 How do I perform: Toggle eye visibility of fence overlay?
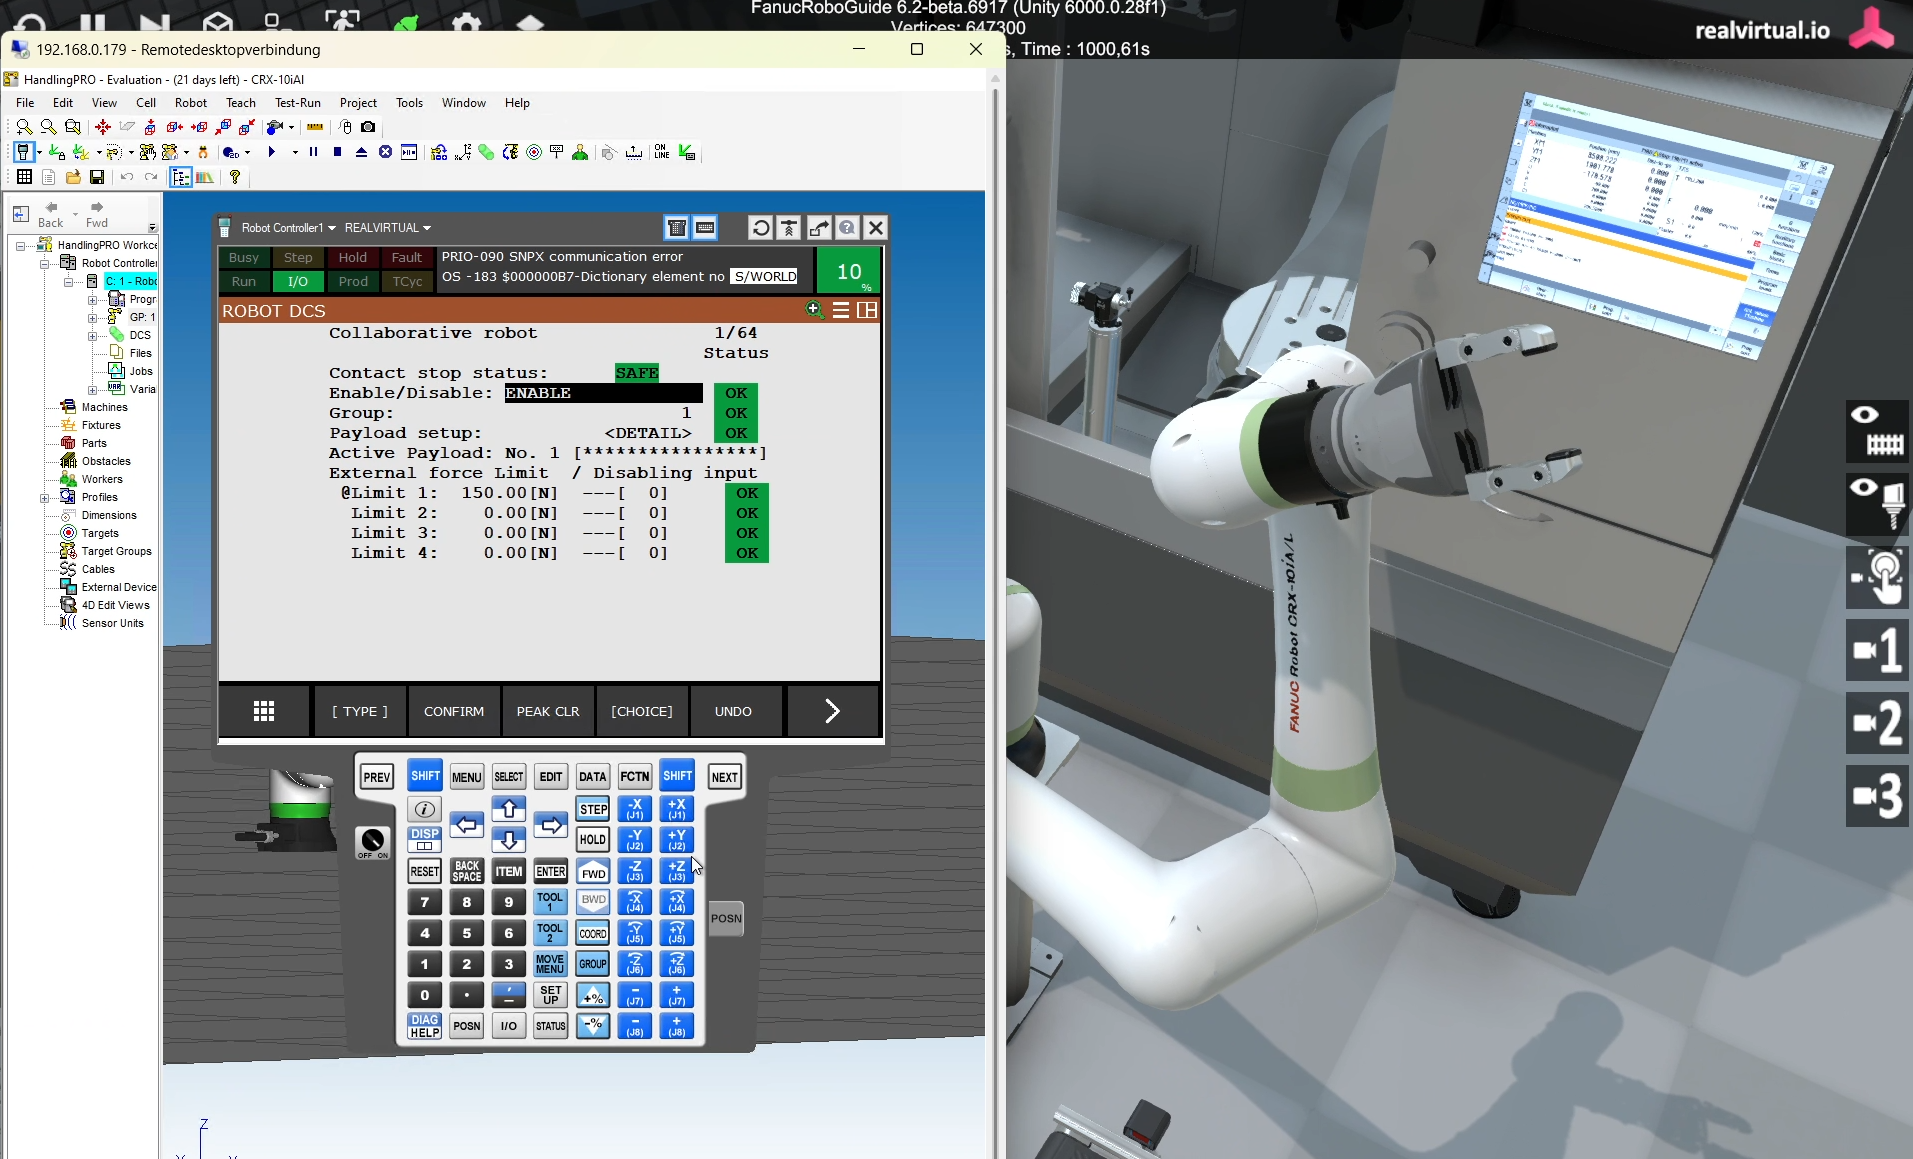coord(1877,430)
